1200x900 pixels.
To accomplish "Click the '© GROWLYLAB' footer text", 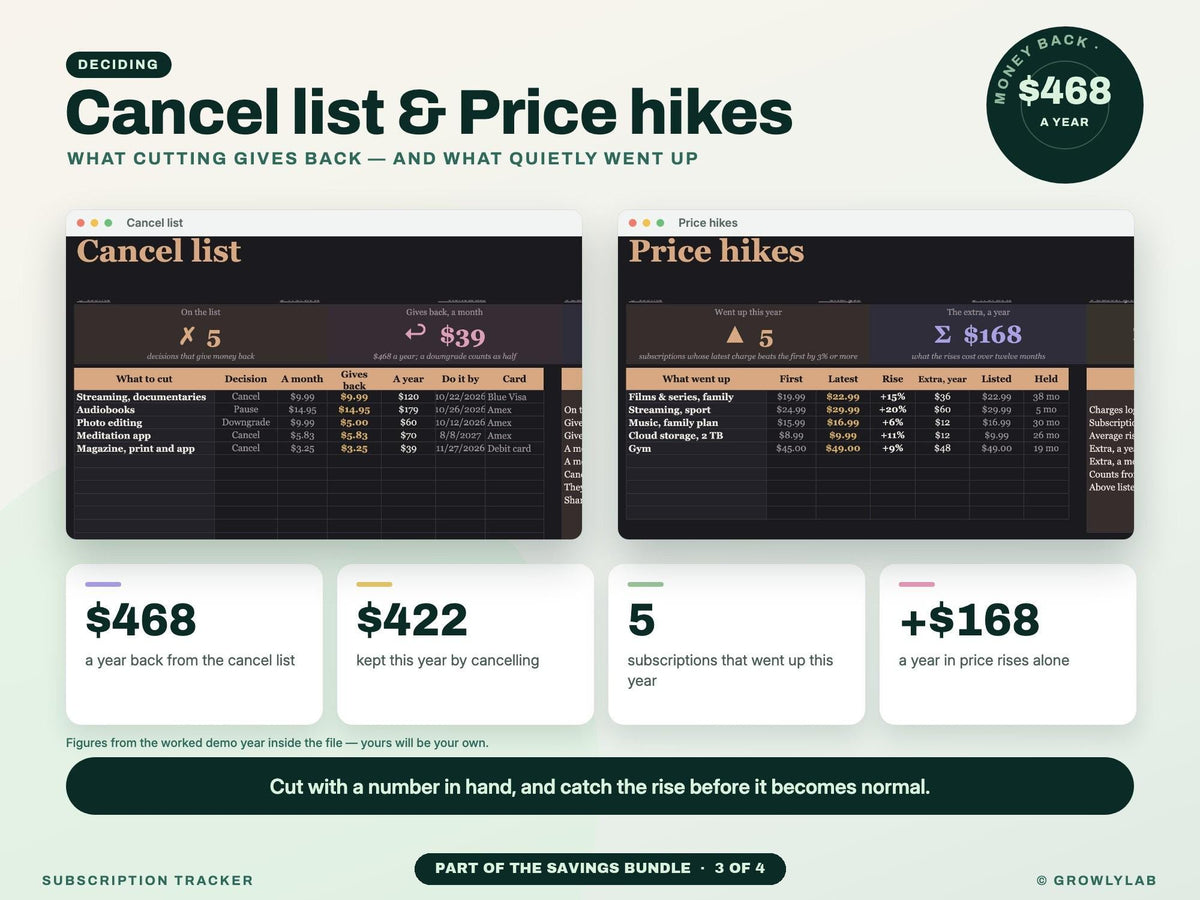I will (1097, 881).
